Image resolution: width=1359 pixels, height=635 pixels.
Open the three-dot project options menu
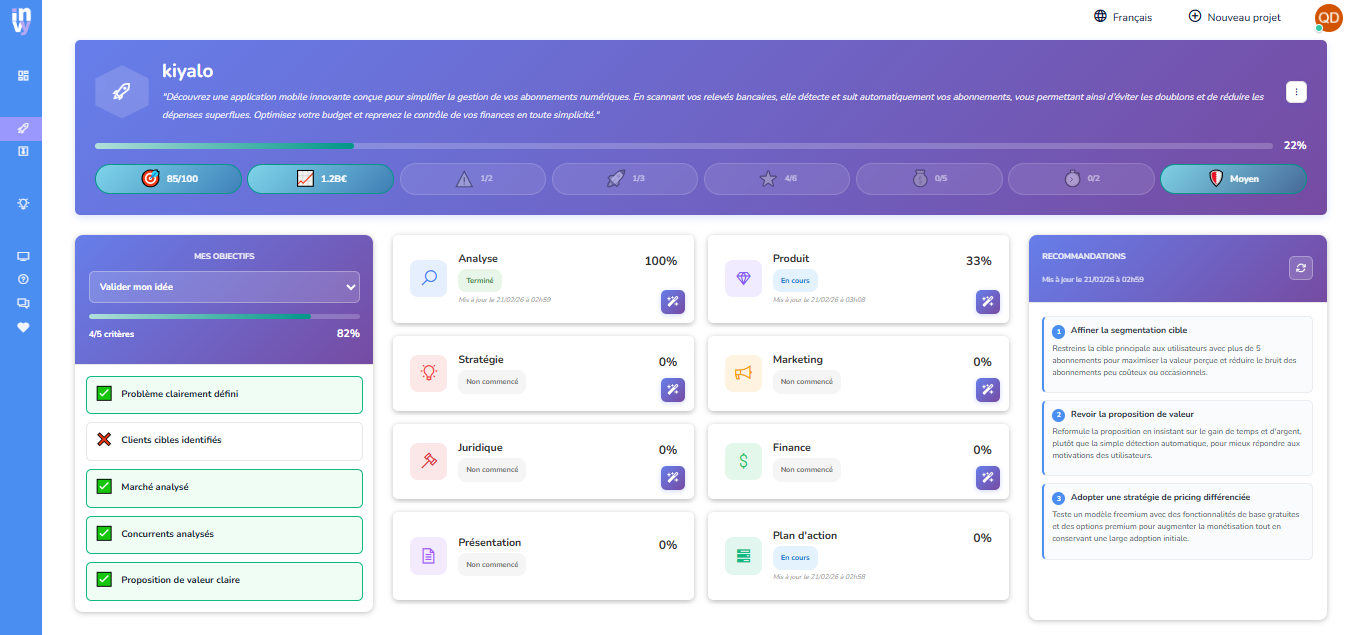pos(1296,92)
